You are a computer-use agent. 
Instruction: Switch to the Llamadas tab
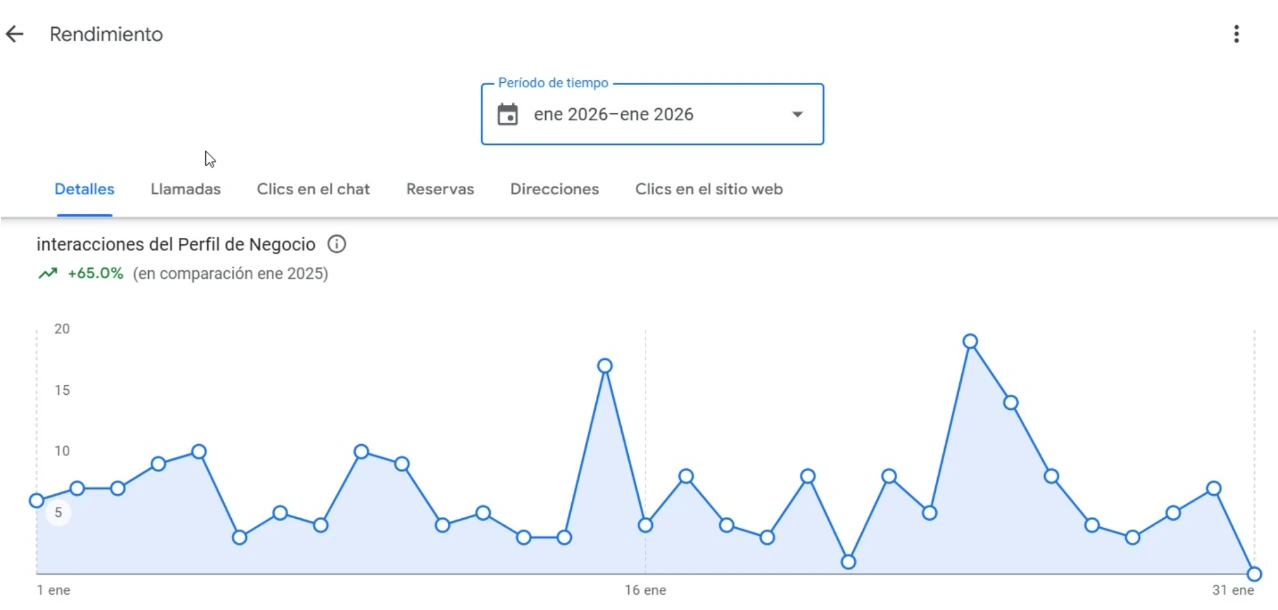click(186, 189)
